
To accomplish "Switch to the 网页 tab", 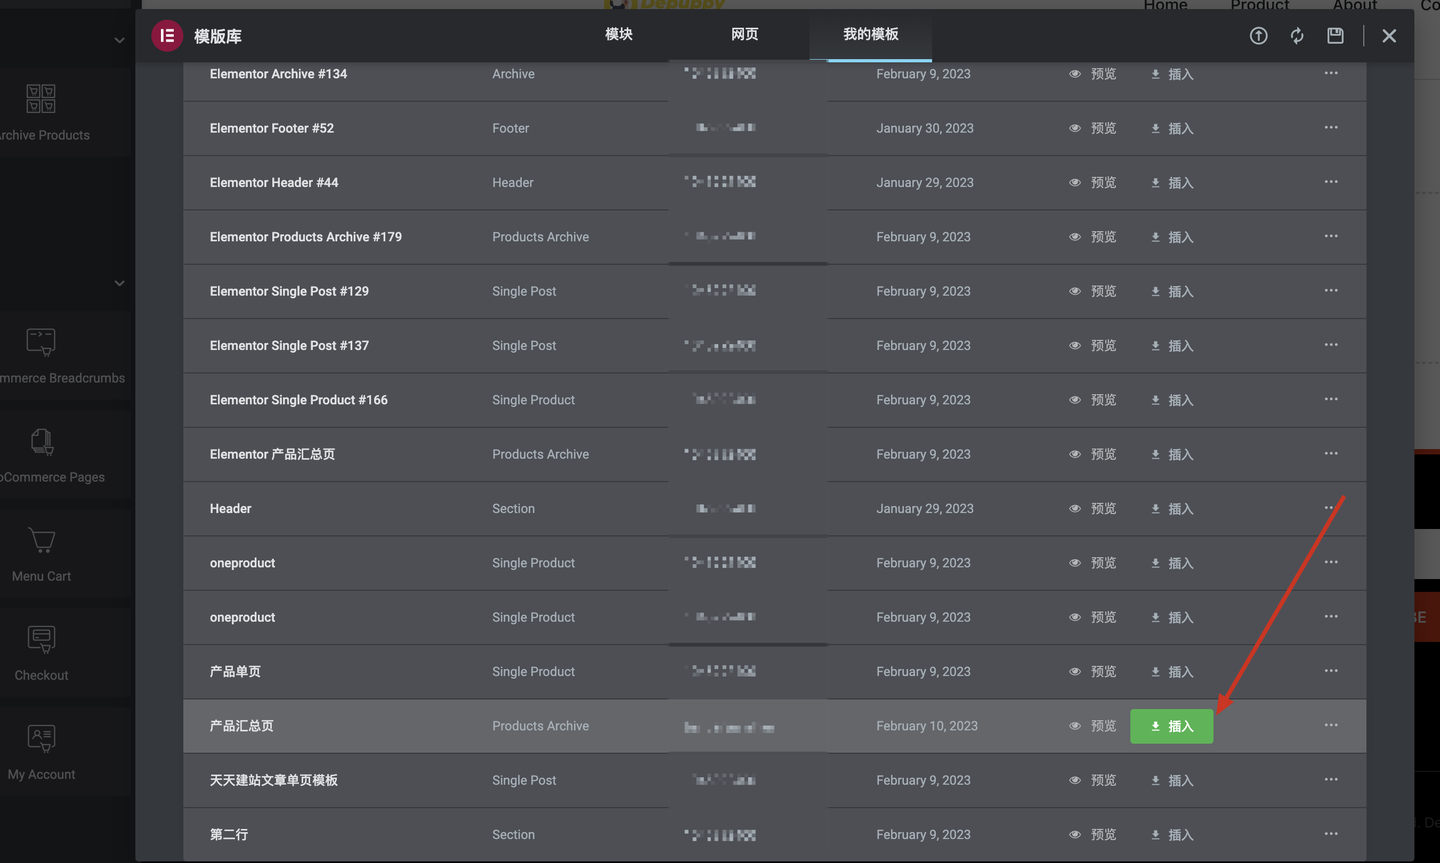I will click(745, 34).
